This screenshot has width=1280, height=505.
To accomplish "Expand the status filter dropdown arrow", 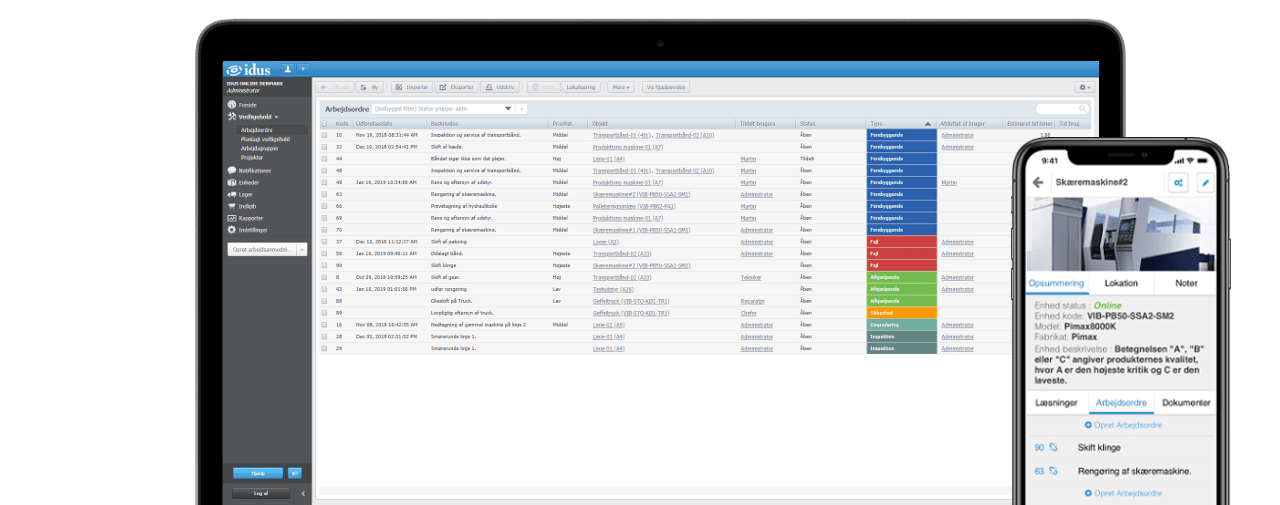I will click(x=508, y=108).
